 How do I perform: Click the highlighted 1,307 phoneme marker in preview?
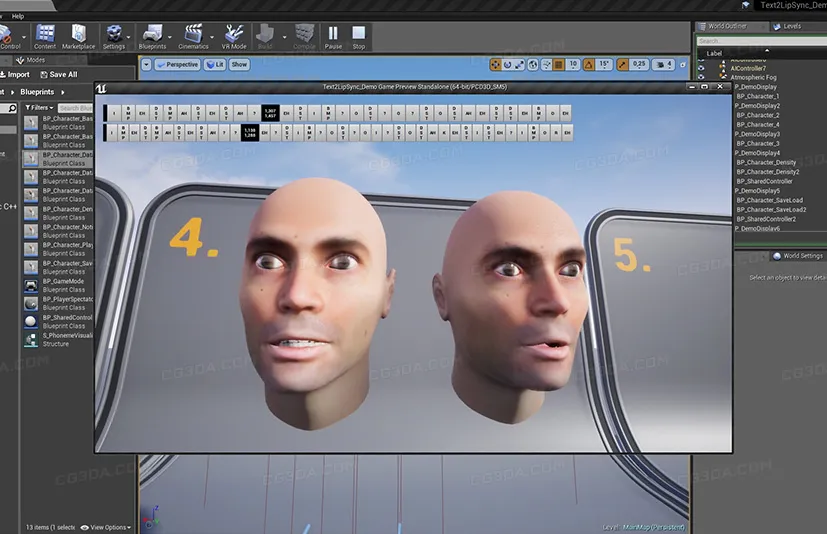(270, 113)
